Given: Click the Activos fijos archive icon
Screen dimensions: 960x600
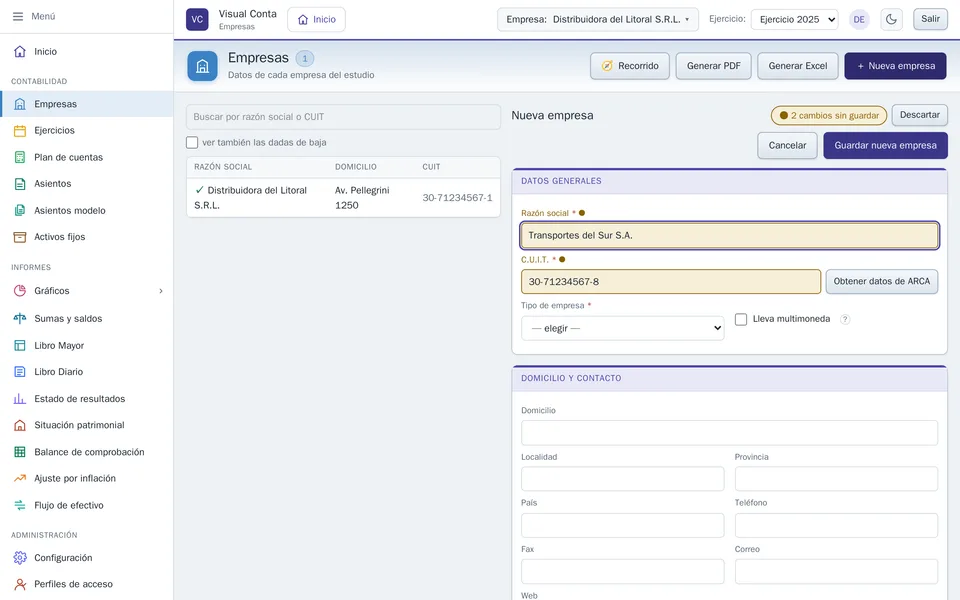Looking at the screenshot, I should click(x=20, y=237).
